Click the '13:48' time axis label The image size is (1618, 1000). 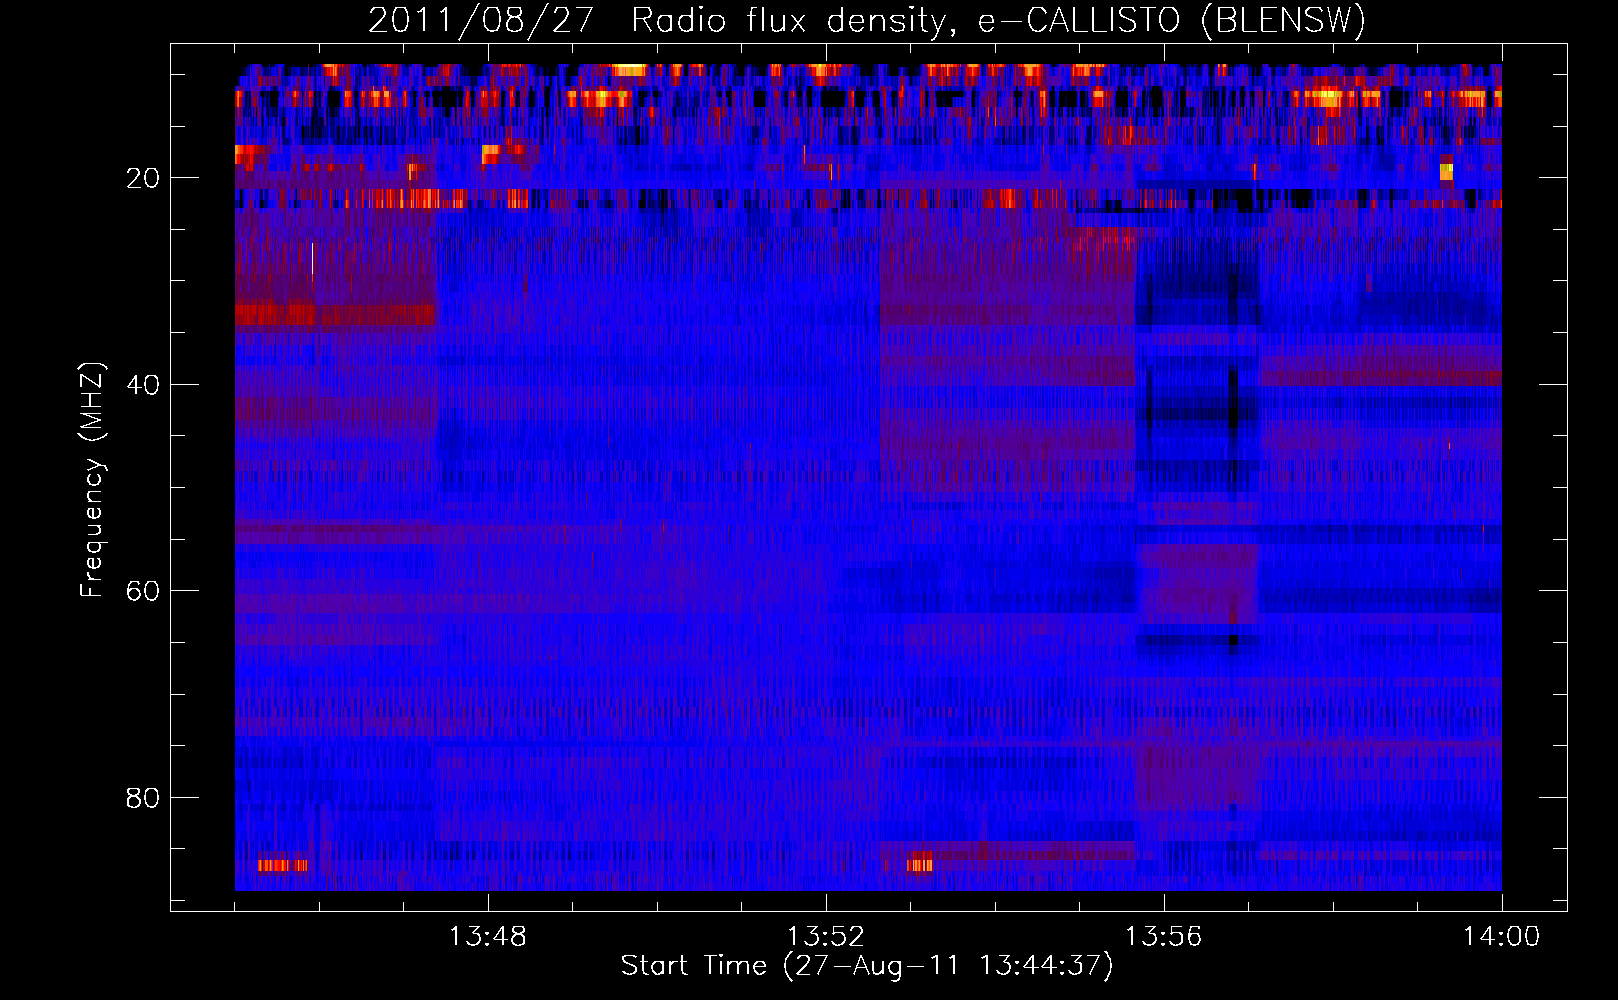[488, 937]
